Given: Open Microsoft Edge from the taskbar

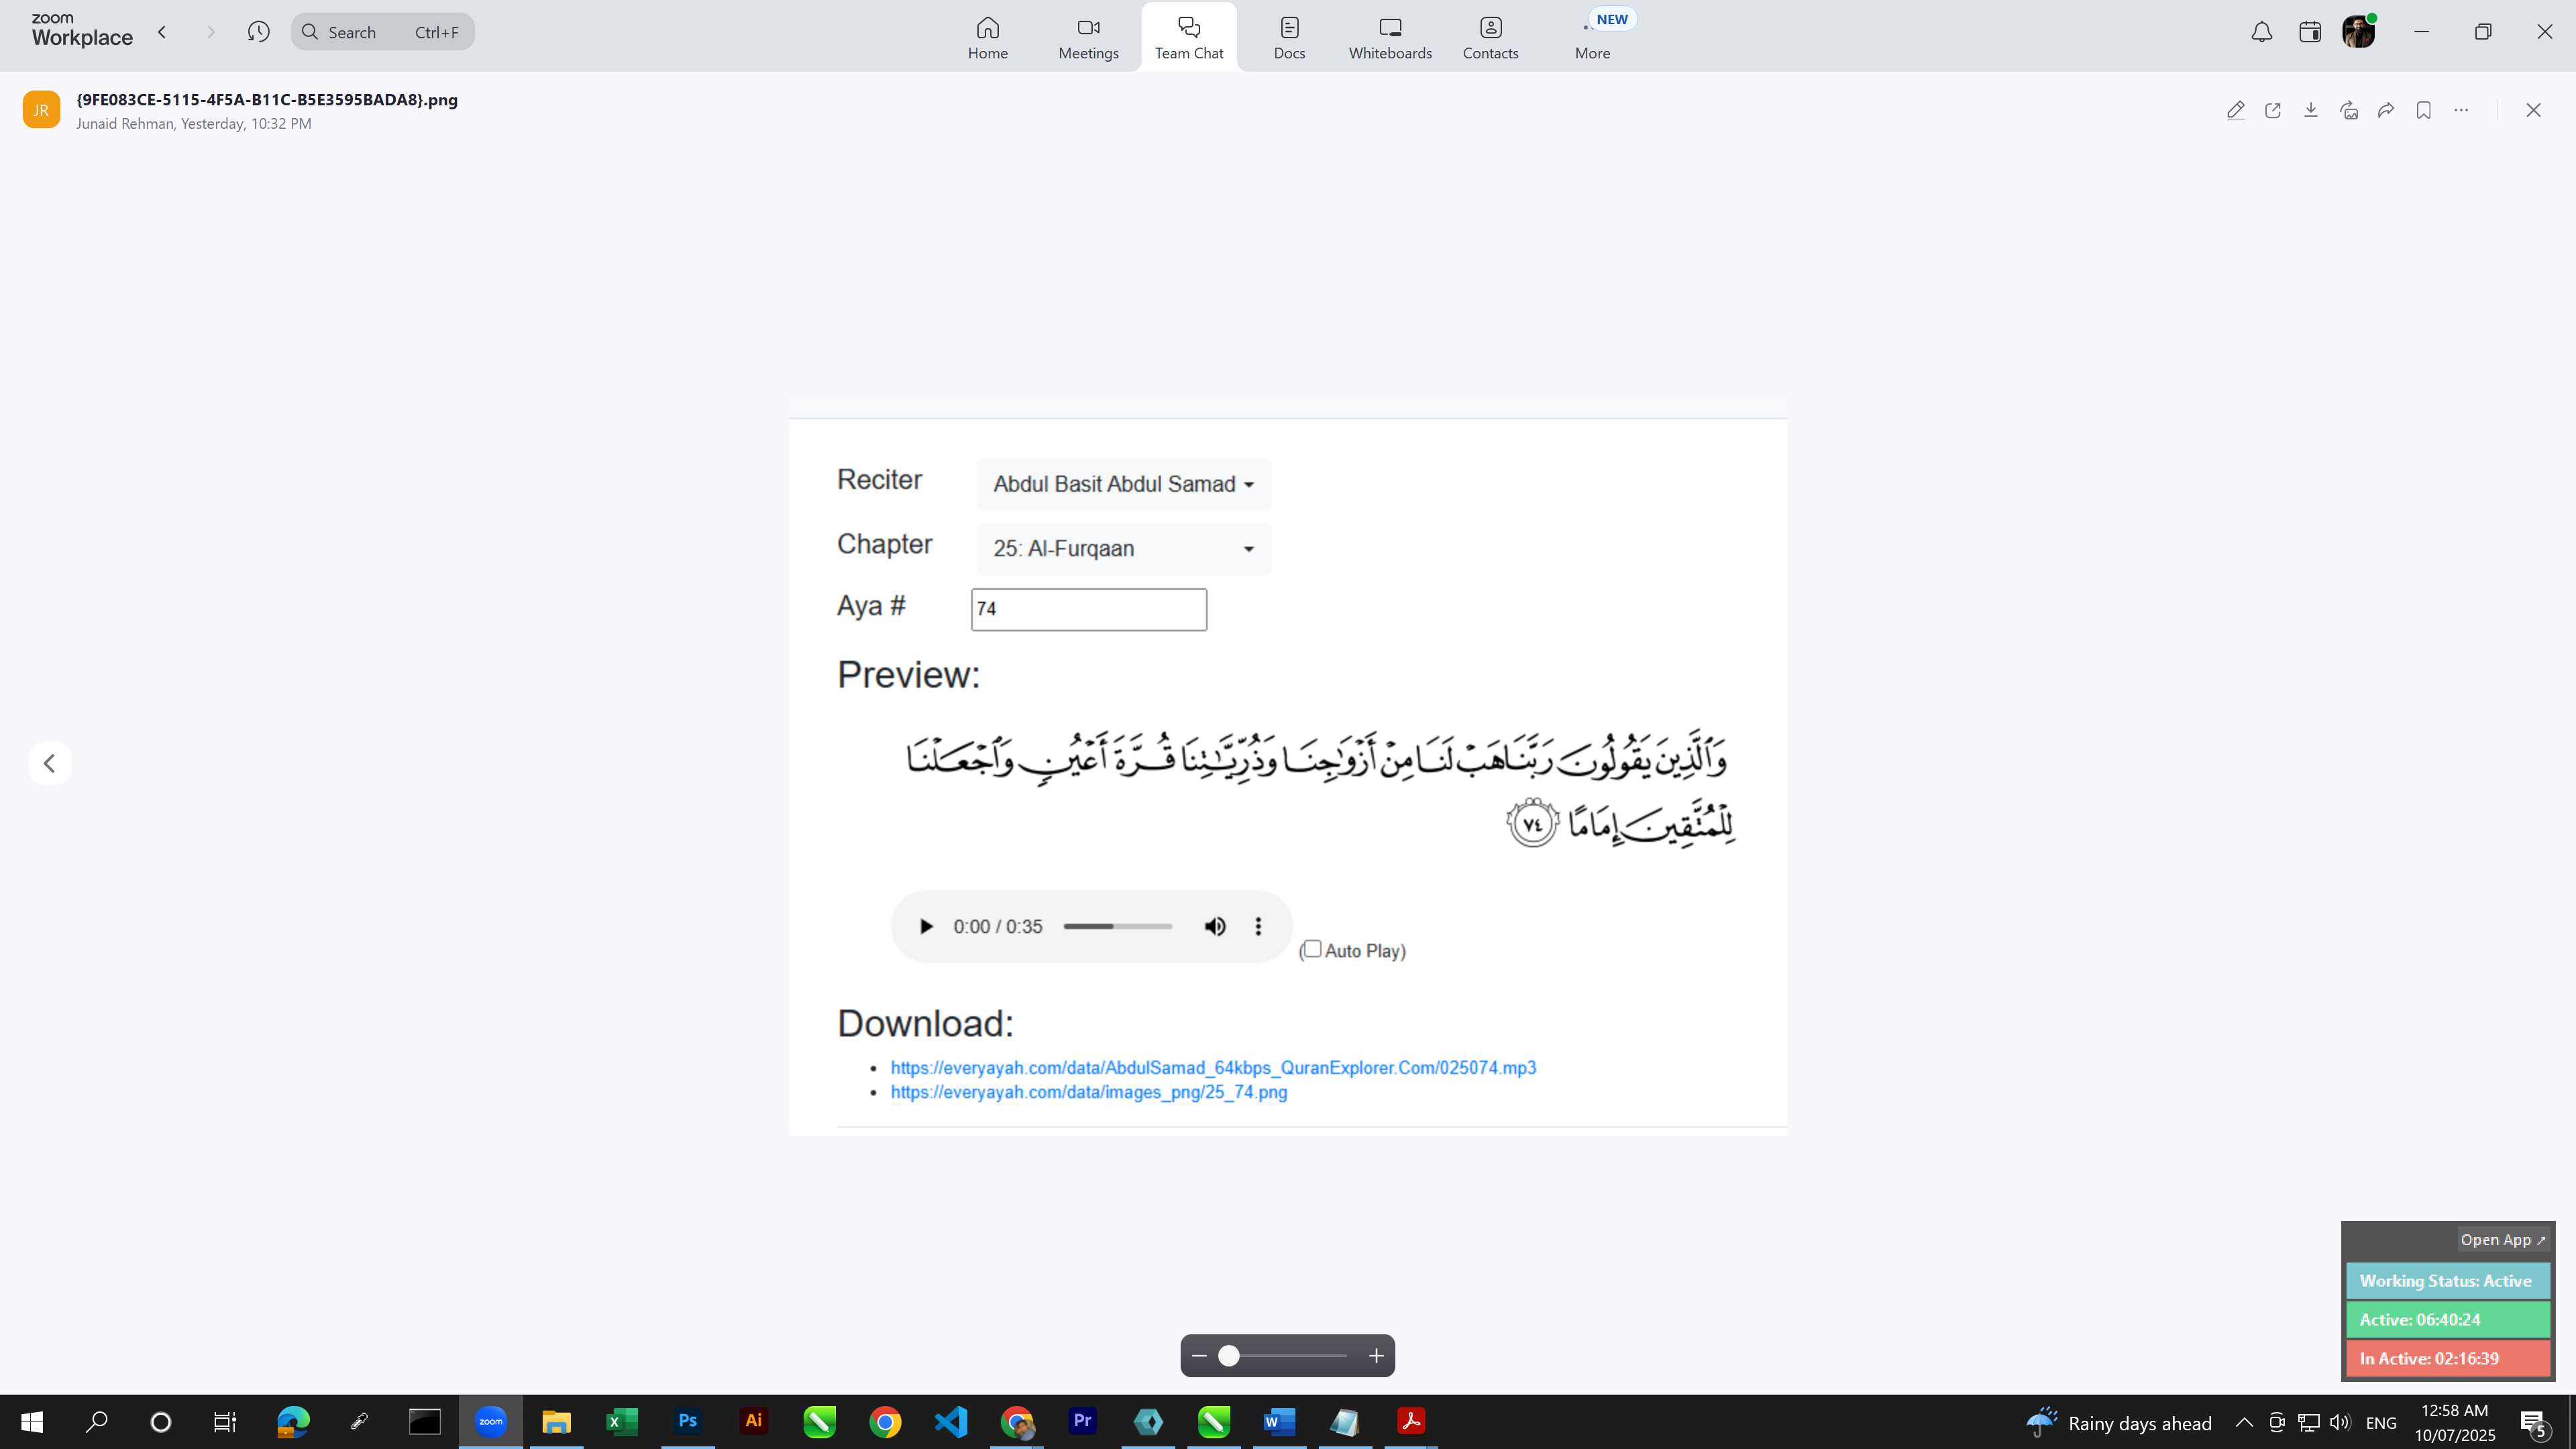Looking at the screenshot, I should pyautogui.click(x=293, y=1422).
